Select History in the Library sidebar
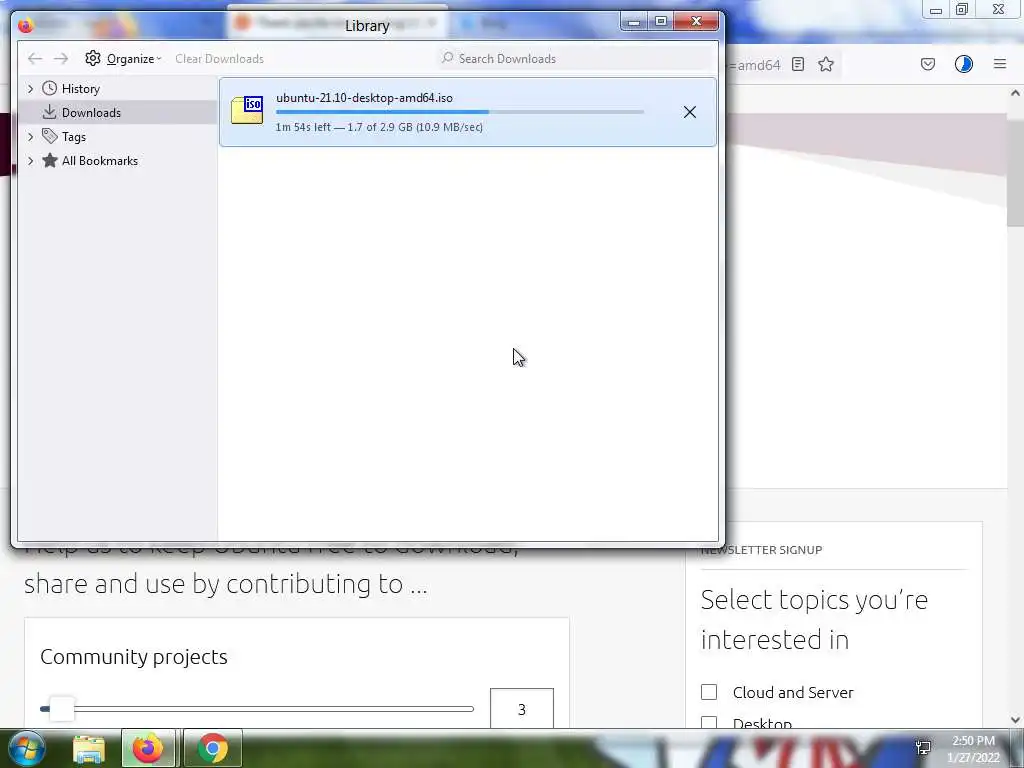Viewport: 1024px width, 768px height. (x=80, y=89)
